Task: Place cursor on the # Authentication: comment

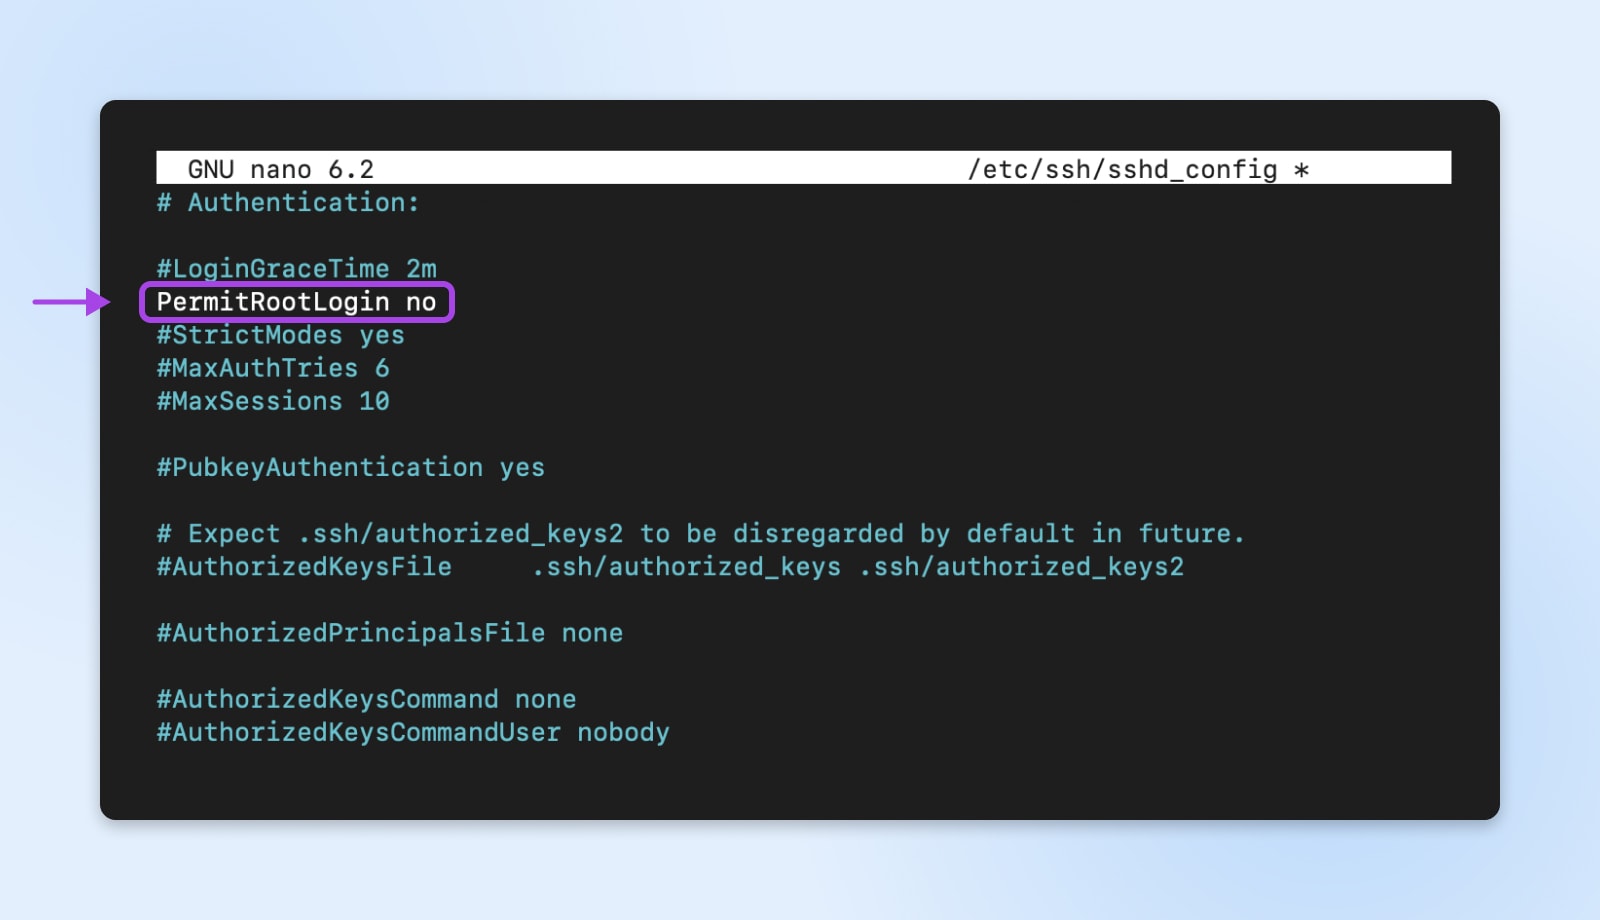Action: tap(288, 202)
